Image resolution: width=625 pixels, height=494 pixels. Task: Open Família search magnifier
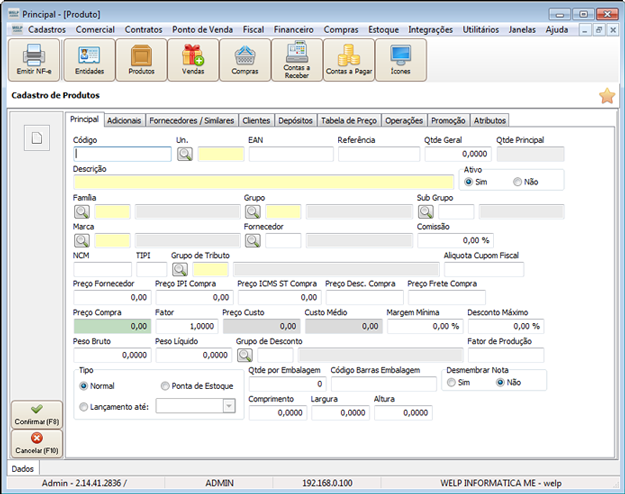tap(82, 212)
